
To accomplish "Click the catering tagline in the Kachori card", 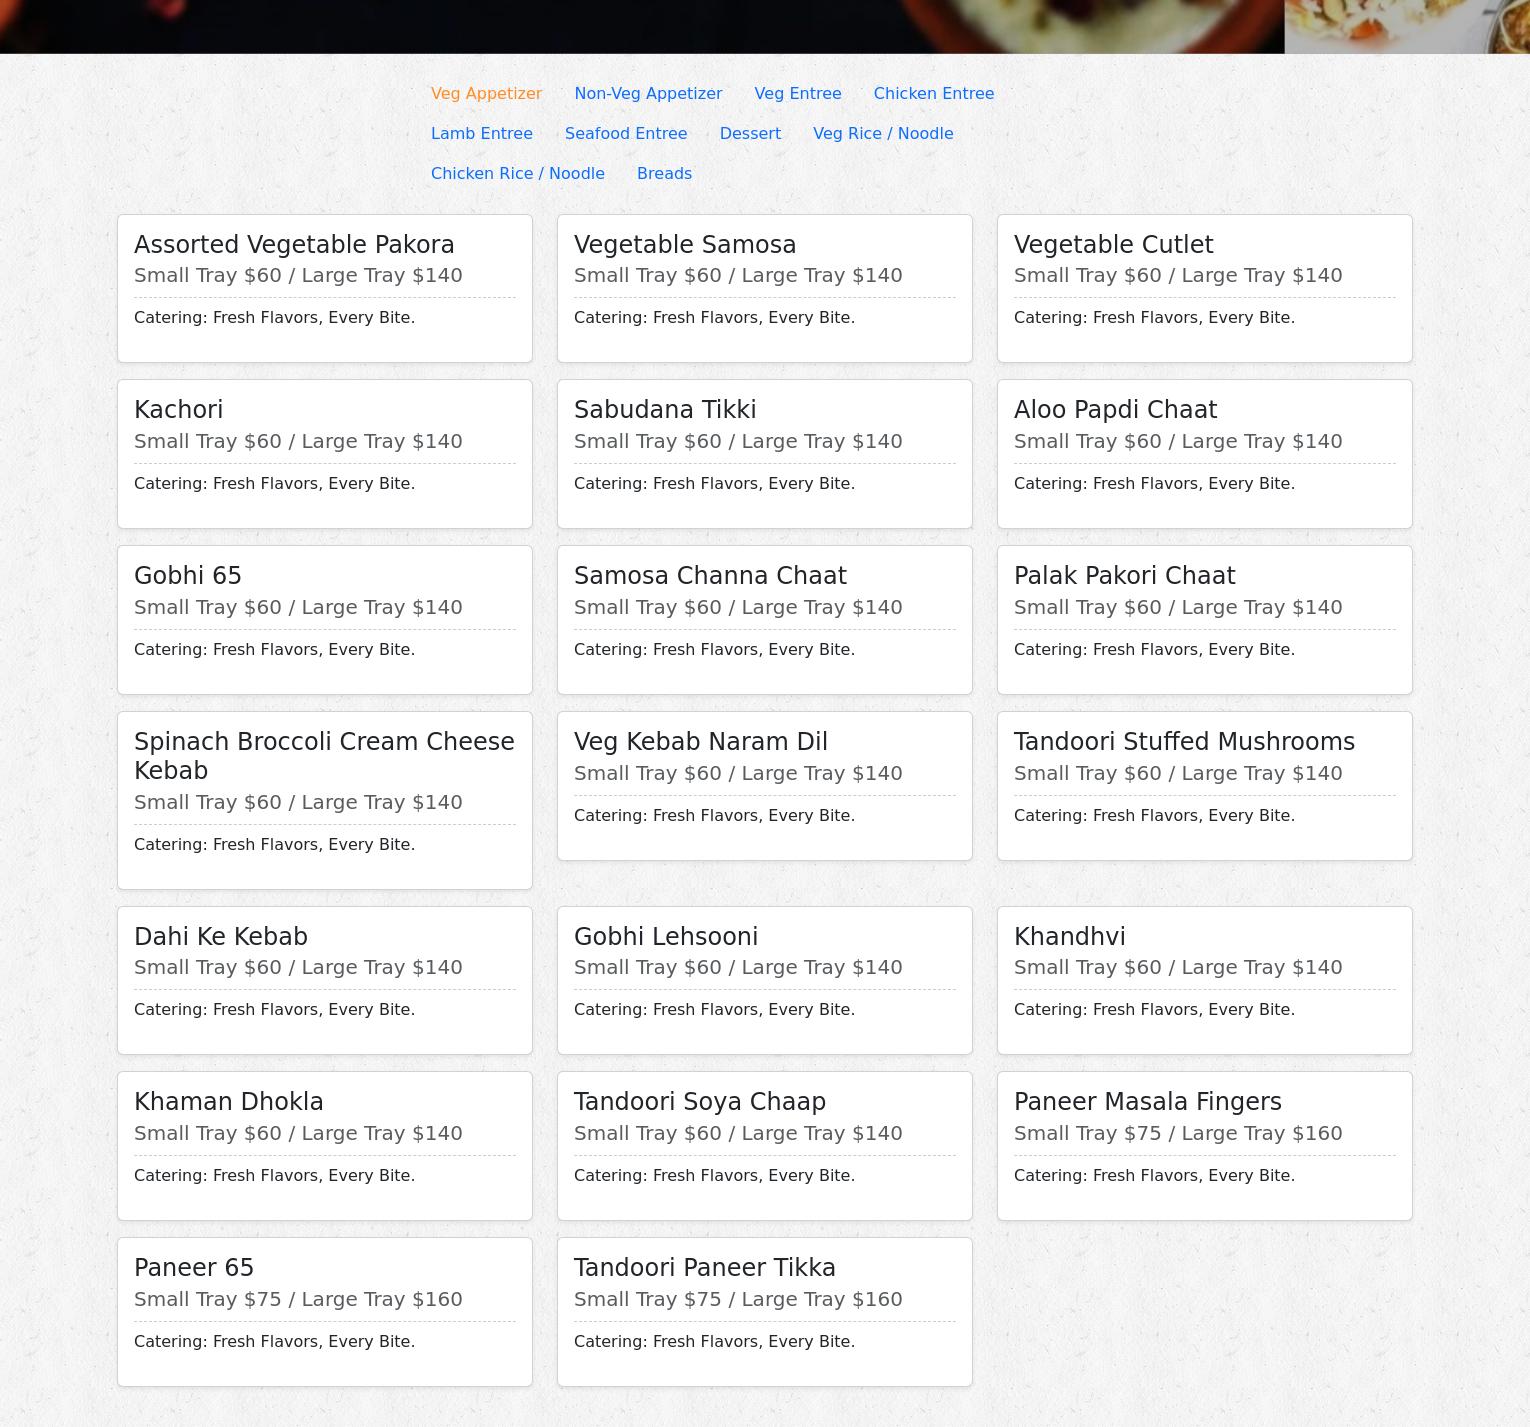I will coord(274,483).
